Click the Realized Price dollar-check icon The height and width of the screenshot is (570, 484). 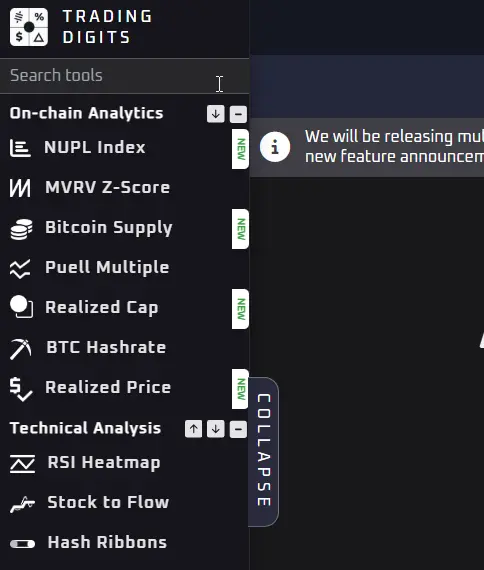[x=21, y=389]
